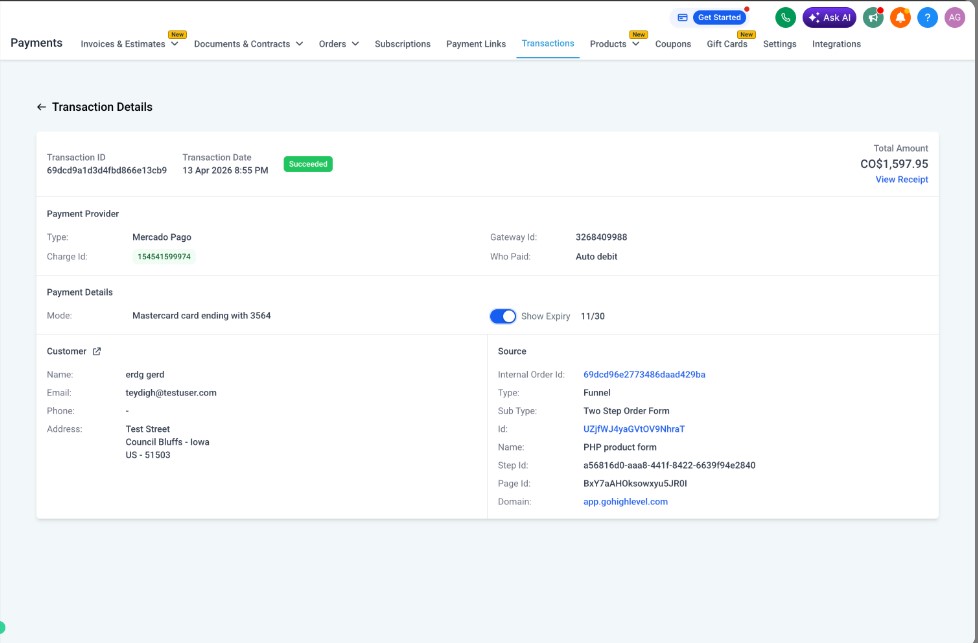Image resolution: width=978 pixels, height=643 pixels.
Task: Click the green circle at the page's bottom-left edge
Action: click(2, 627)
